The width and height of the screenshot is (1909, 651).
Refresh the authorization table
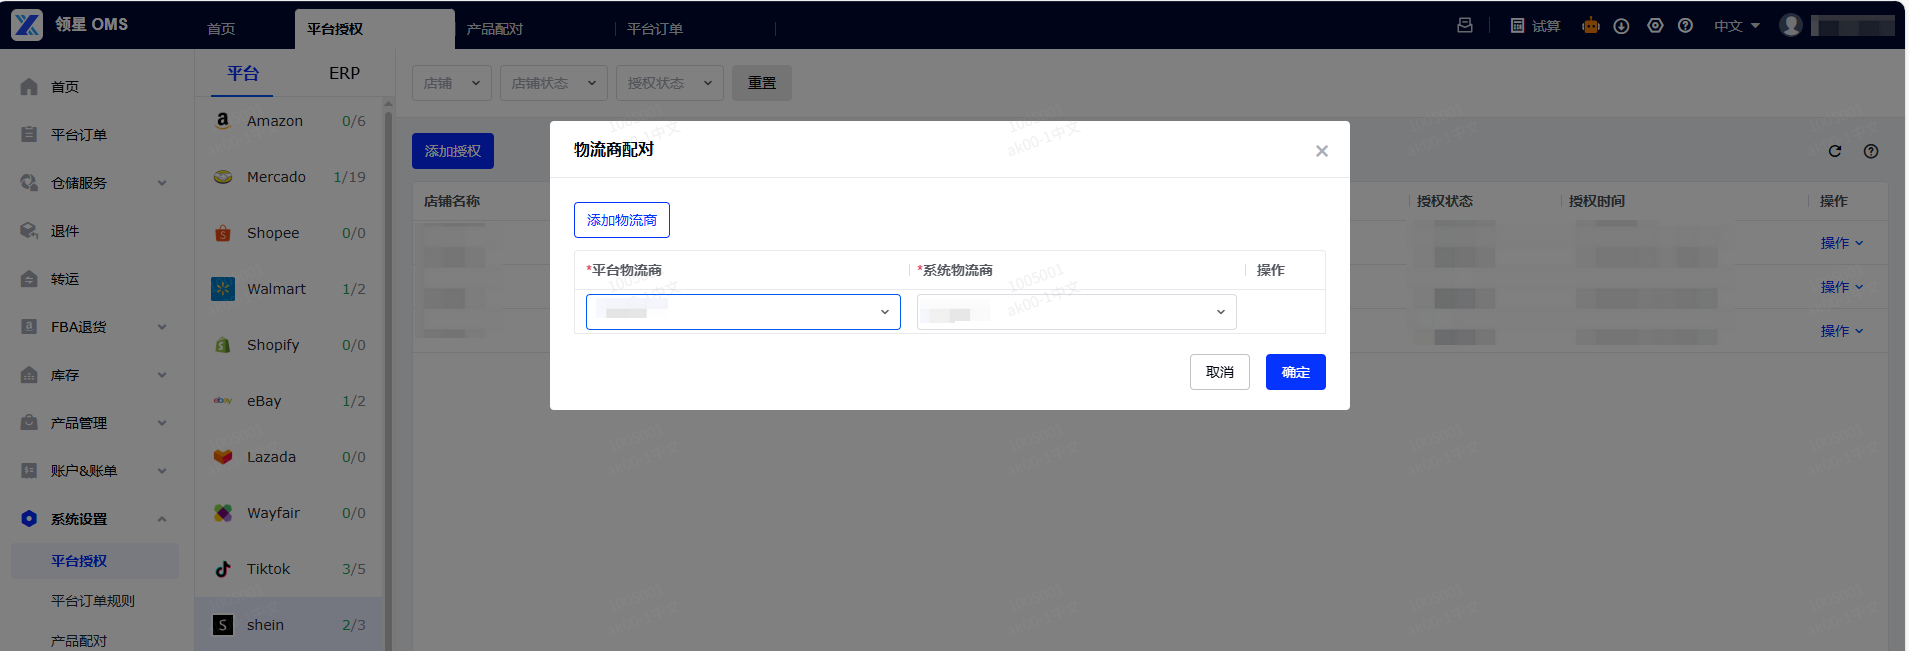pyautogui.click(x=1834, y=151)
